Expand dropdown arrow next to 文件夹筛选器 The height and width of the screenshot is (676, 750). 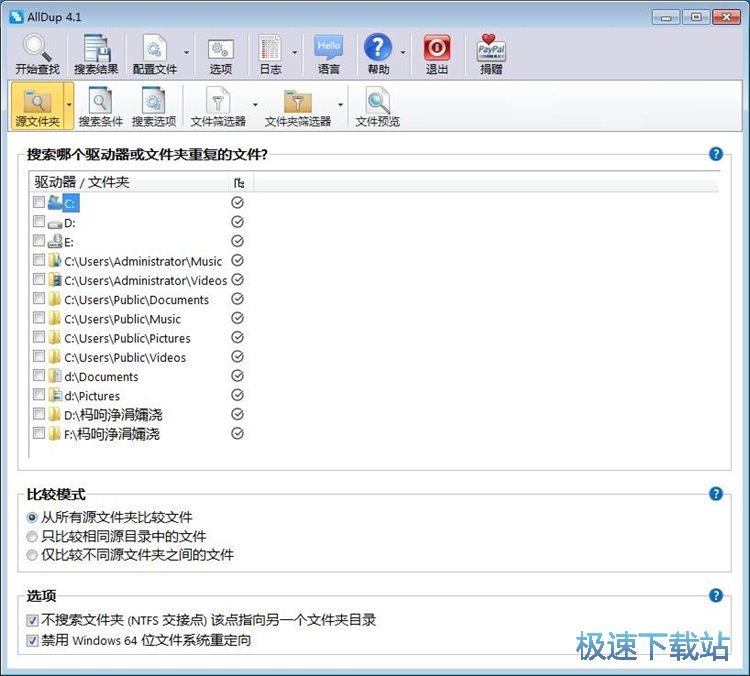340,105
